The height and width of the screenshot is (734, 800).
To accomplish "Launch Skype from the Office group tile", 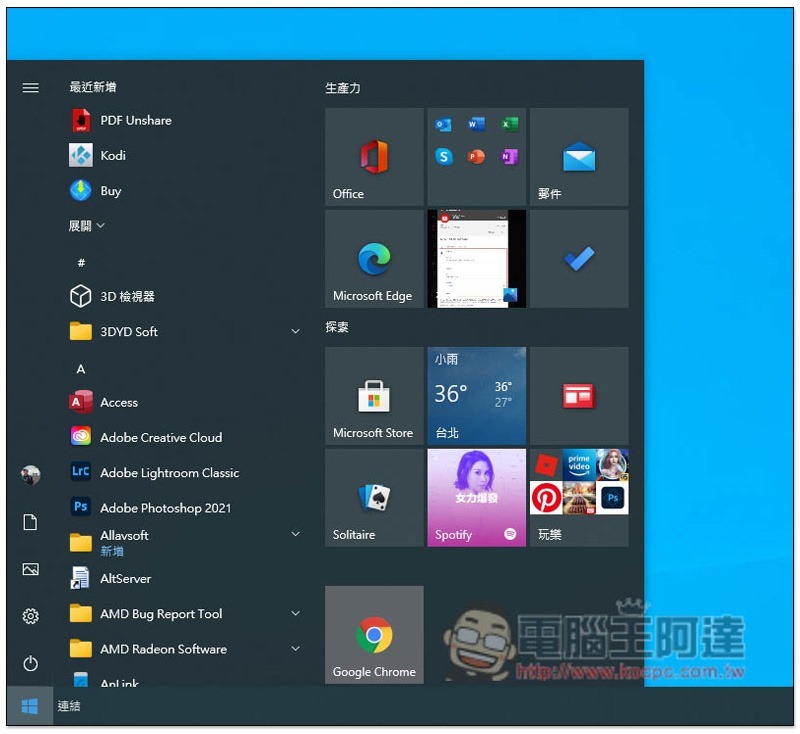I will [x=443, y=157].
